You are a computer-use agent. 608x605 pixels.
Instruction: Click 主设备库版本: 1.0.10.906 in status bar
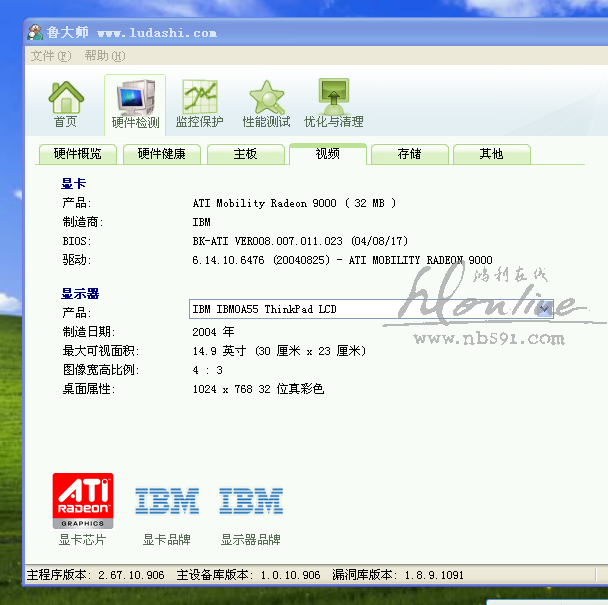point(249,575)
